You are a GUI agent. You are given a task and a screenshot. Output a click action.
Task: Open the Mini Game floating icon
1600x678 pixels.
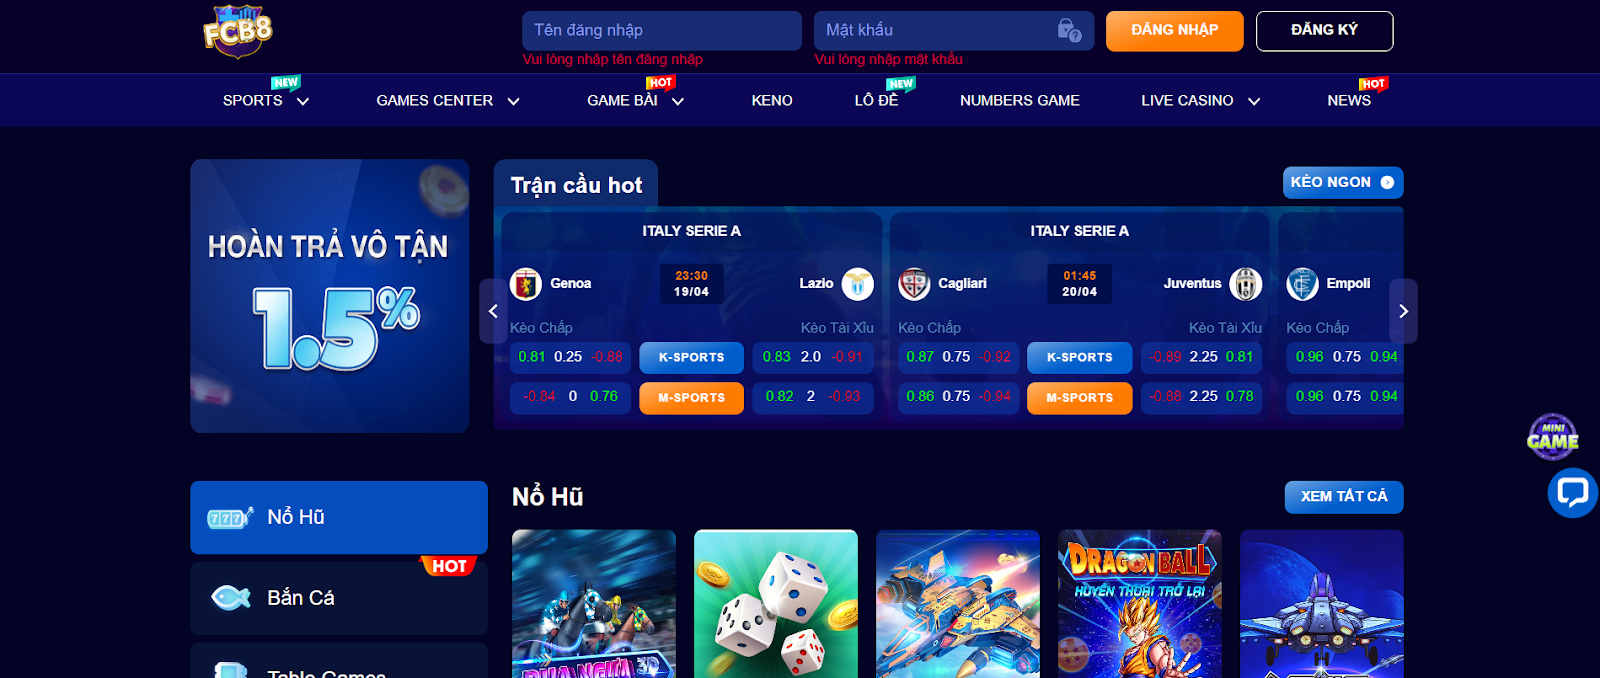point(1552,437)
